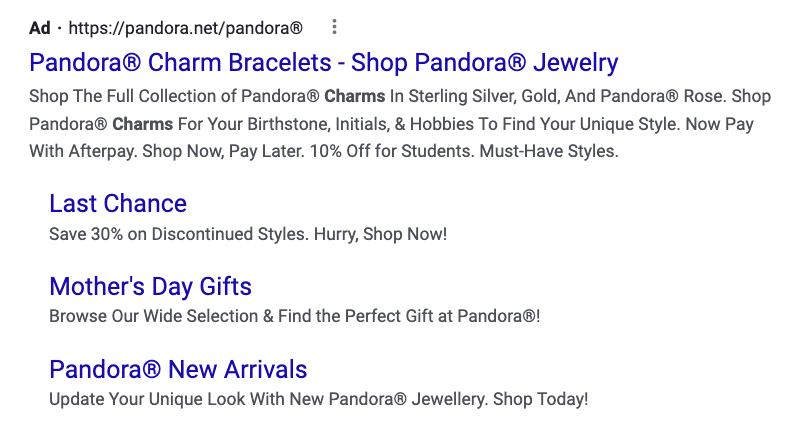Viewport: 787px width, 428px height.
Task: Click the 'Sterling Silver' phrase in the description
Action: (x=463, y=96)
